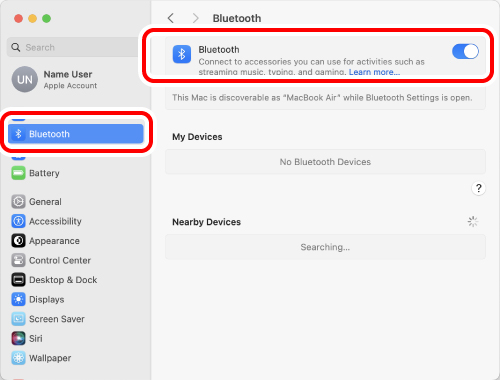This screenshot has width=500, height=380.
Task: Open the Battery settings icon
Action: coord(18,173)
